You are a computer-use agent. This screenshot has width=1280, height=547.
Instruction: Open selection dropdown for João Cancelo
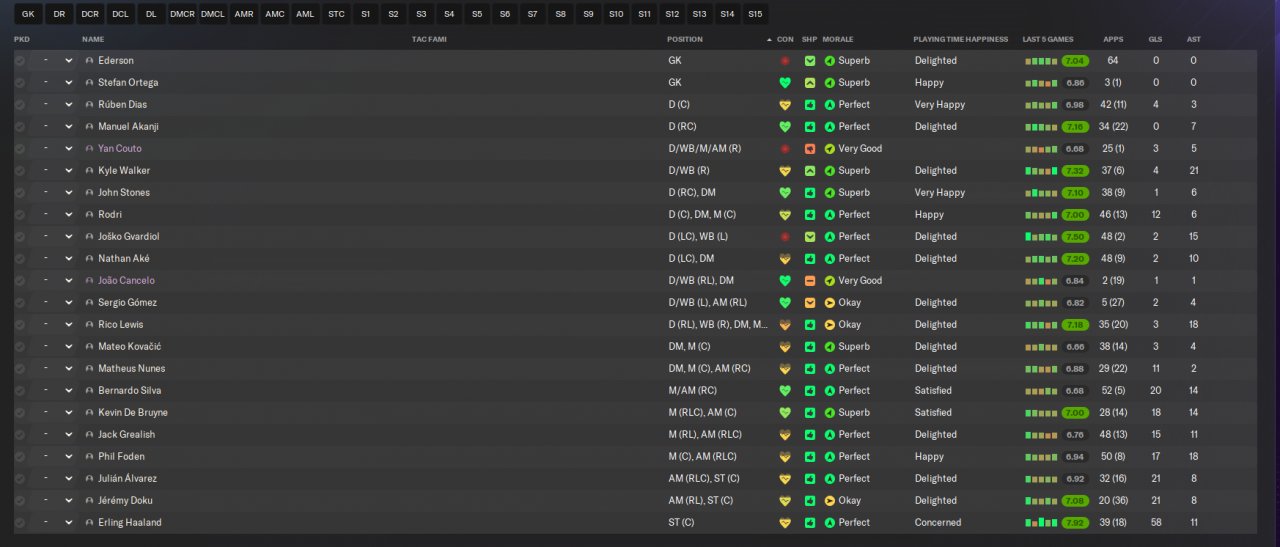54,281
